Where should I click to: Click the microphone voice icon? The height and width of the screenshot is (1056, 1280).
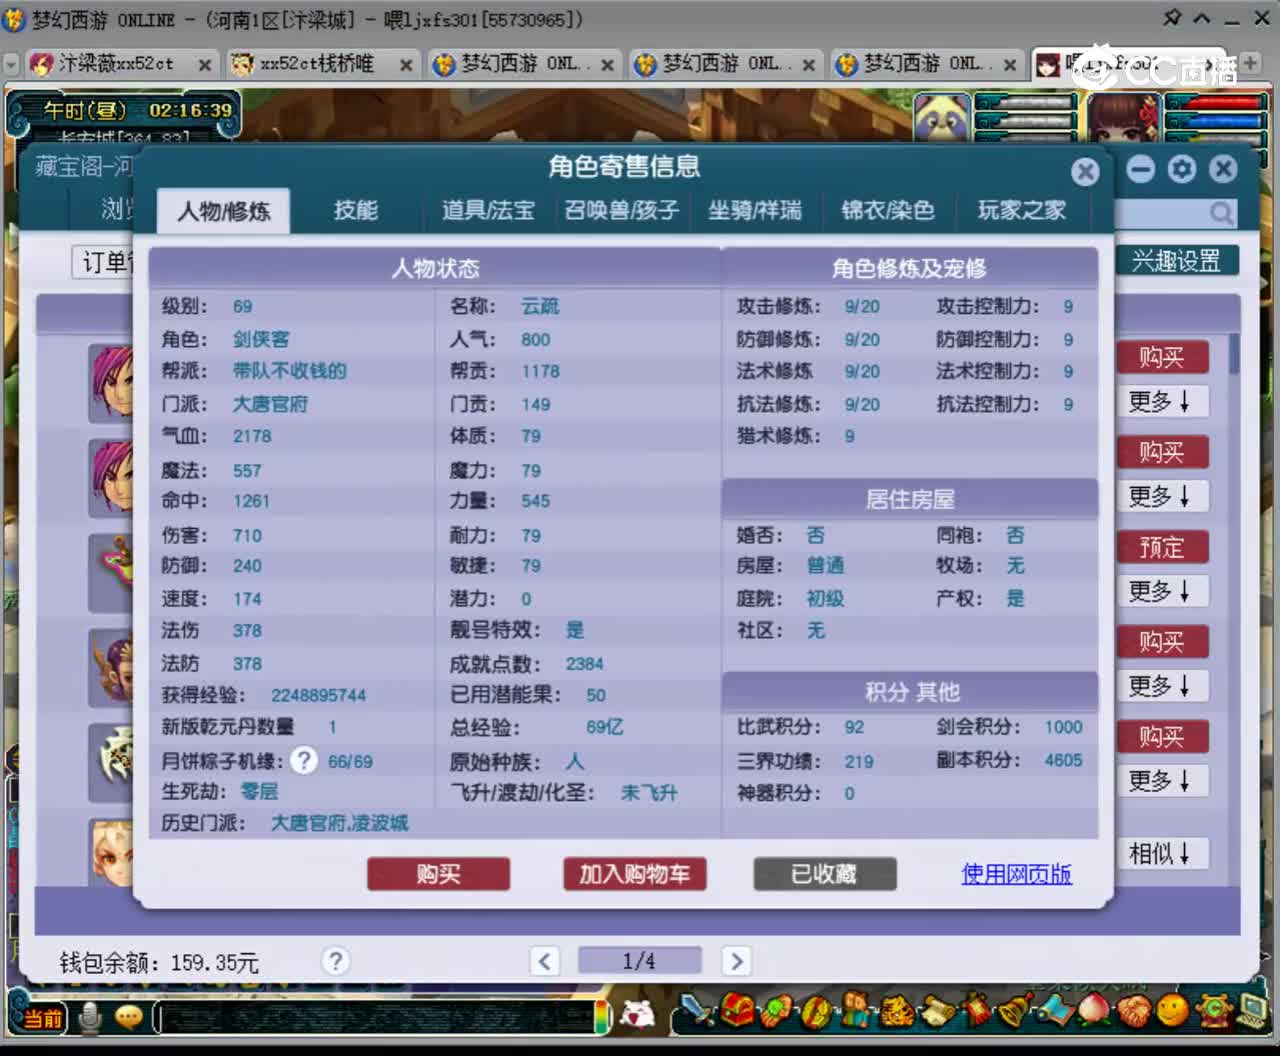(x=90, y=1017)
